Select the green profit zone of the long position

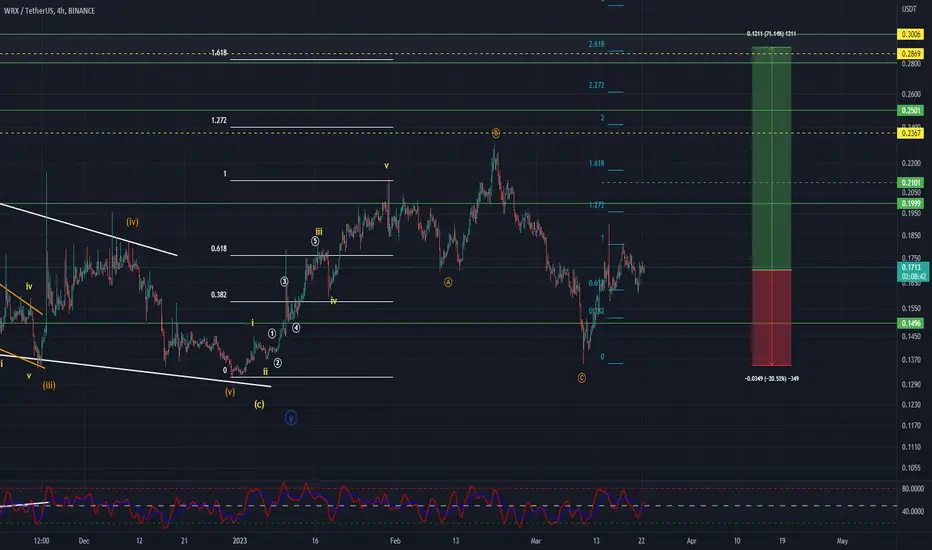click(772, 158)
